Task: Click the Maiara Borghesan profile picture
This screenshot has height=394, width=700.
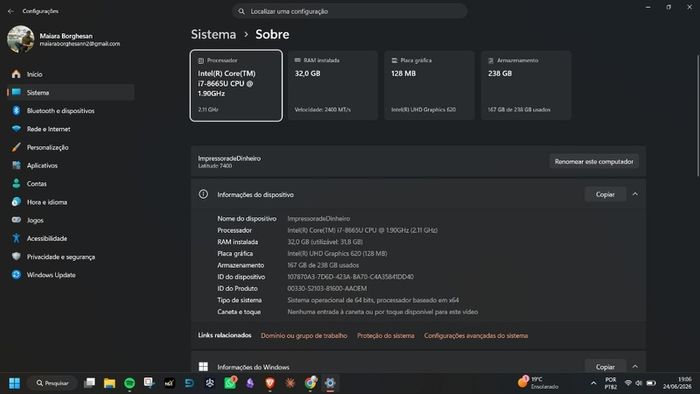Action: pyautogui.click(x=21, y=39)
